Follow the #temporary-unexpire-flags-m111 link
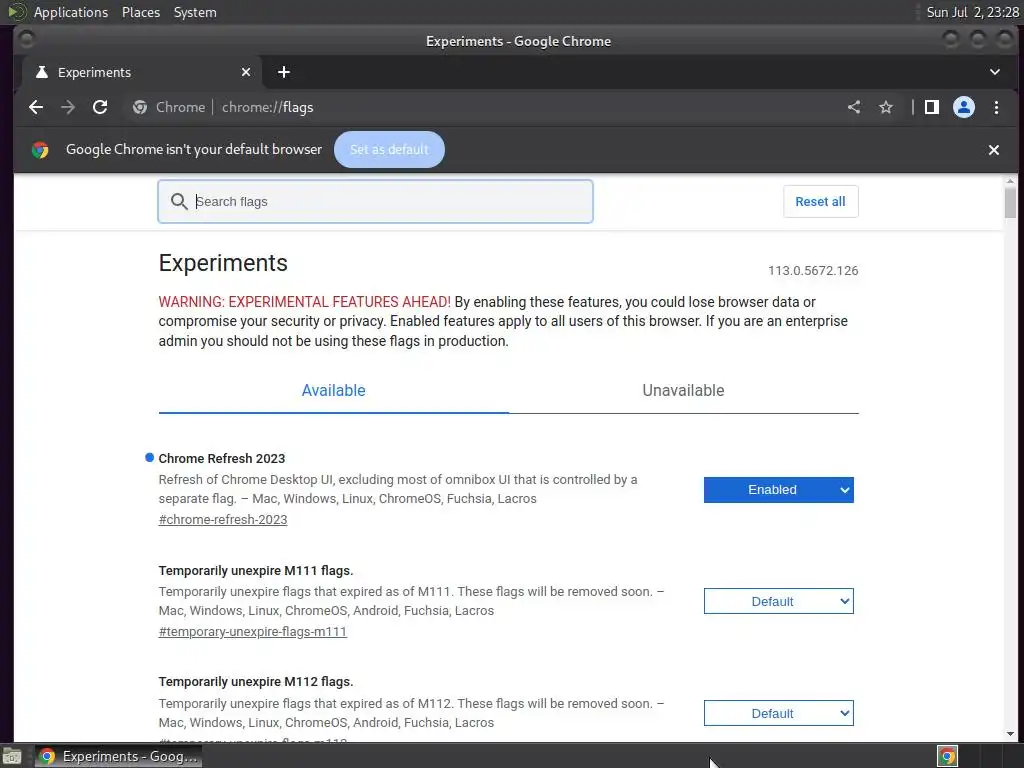The image size is (1024, 768). pyautogui.click(x=253, y=632)
